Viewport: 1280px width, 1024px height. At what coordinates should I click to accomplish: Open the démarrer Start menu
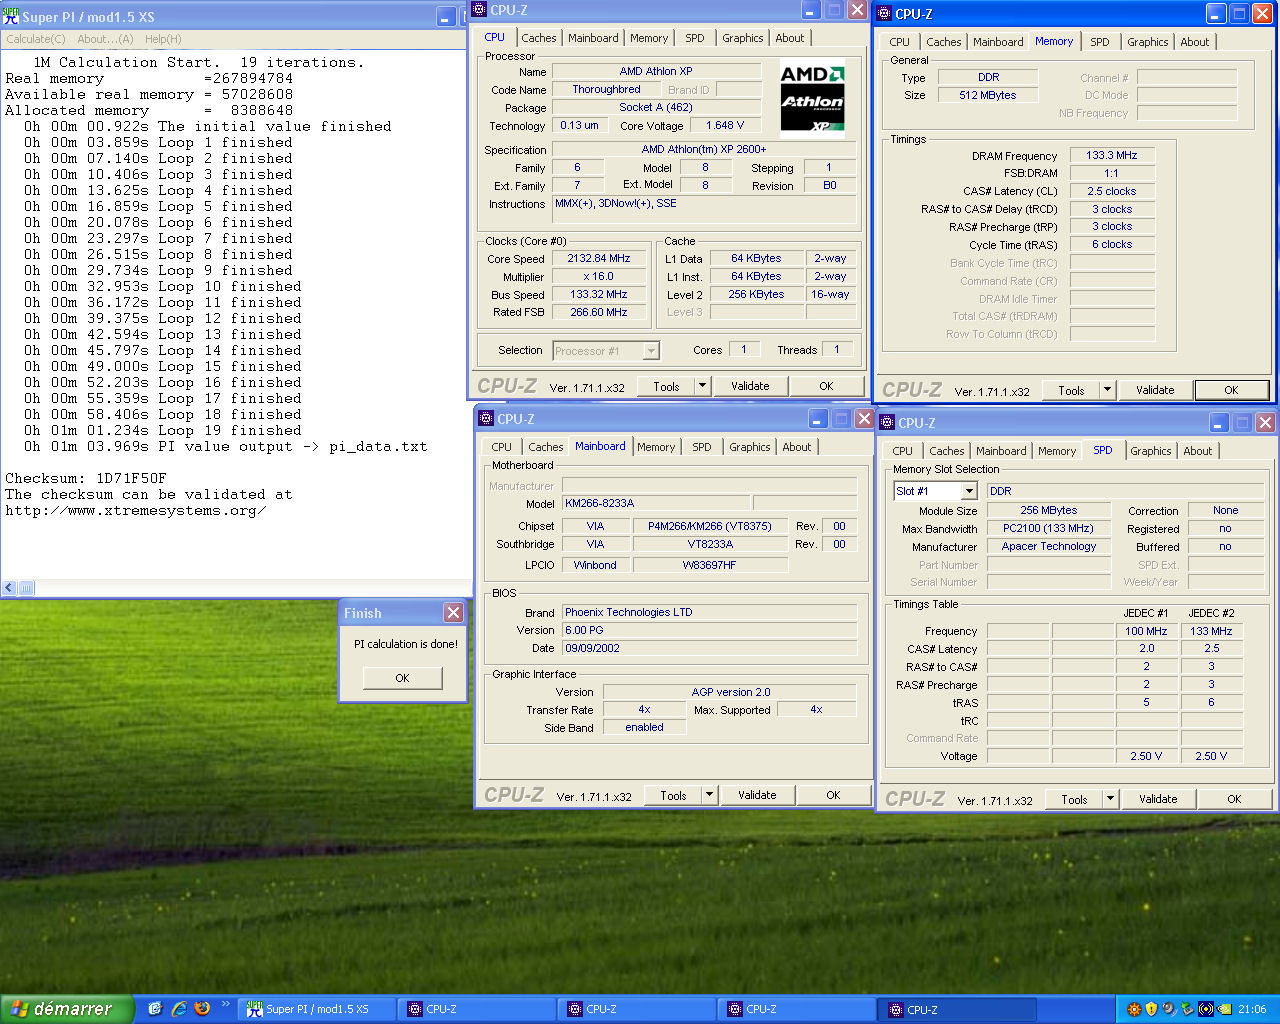tap(66, 1009)
